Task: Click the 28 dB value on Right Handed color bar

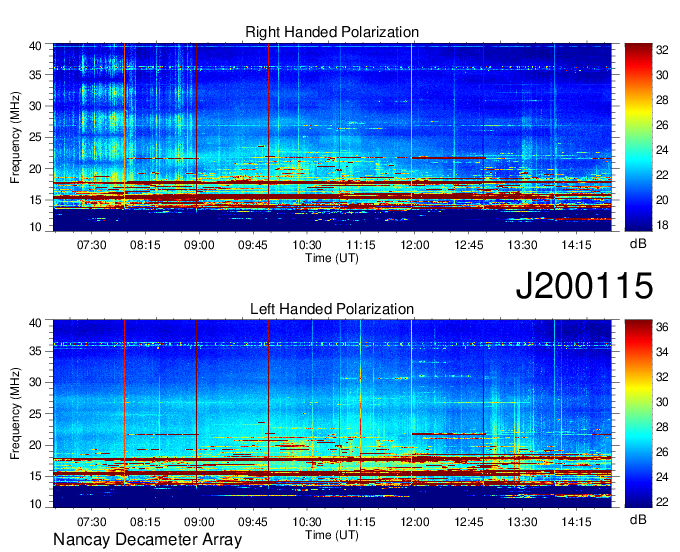Action: tap(662, 100)
